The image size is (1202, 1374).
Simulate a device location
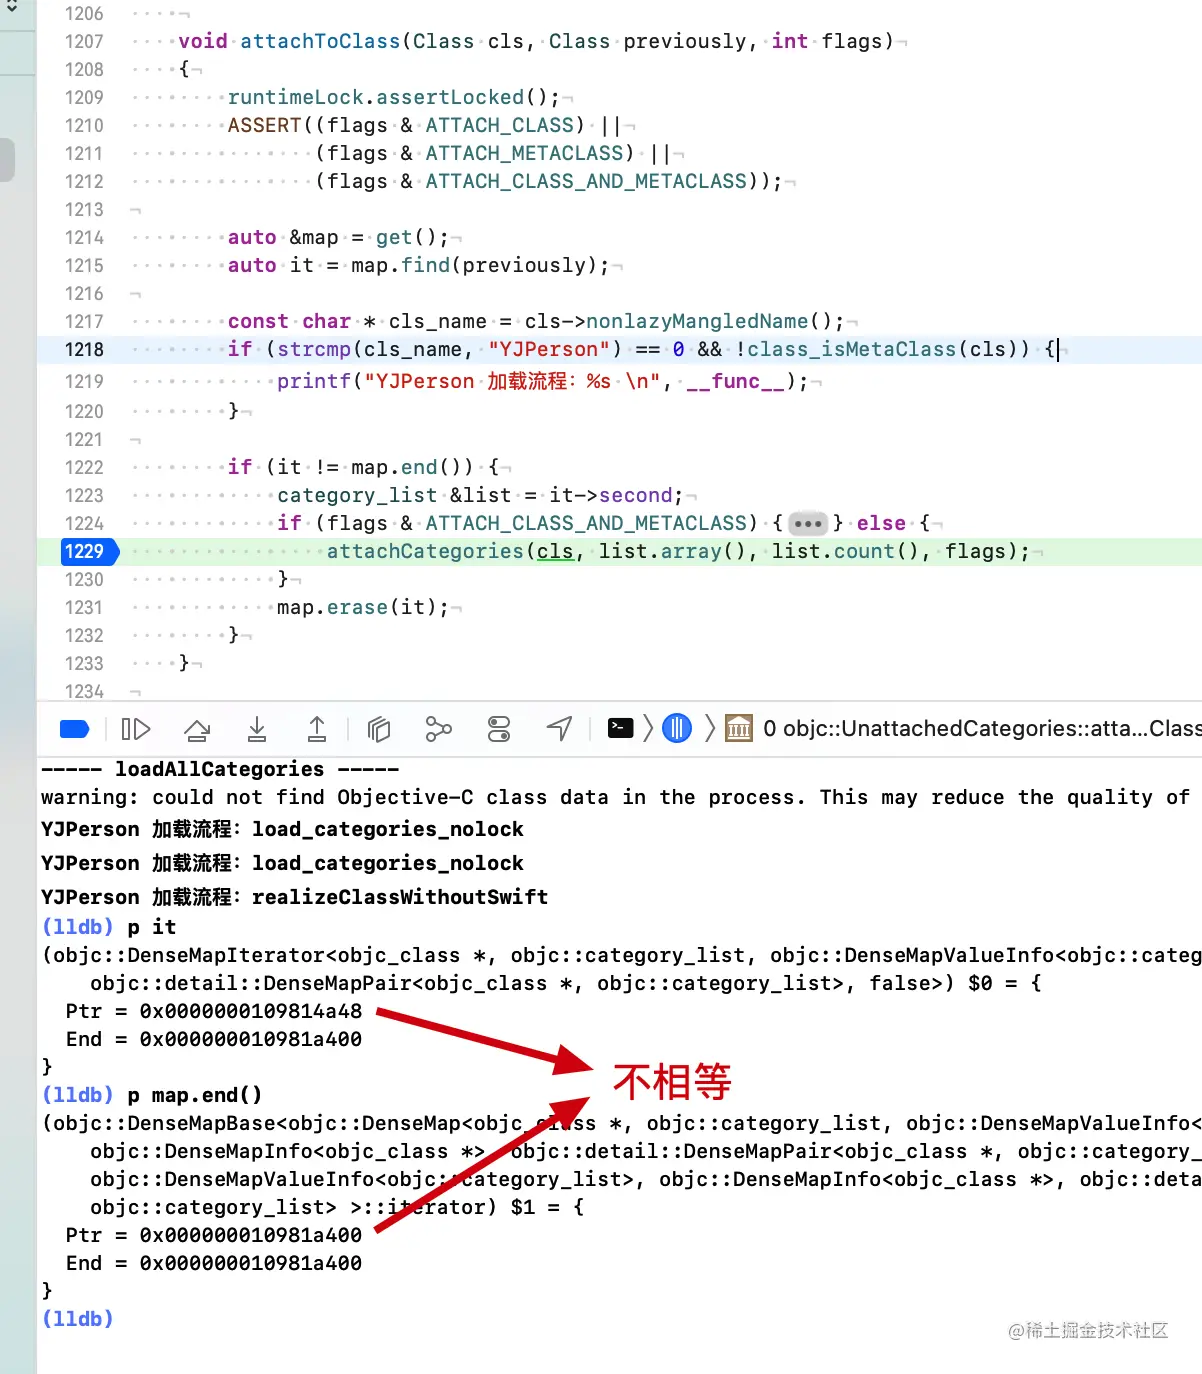559,729
